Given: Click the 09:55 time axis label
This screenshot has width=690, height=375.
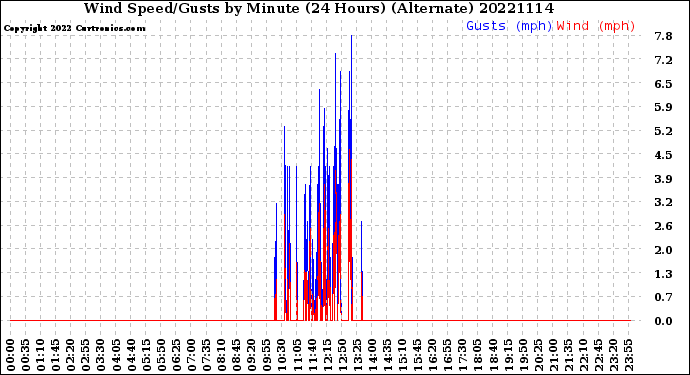Looking at the screenshot, I should (267, 355).
